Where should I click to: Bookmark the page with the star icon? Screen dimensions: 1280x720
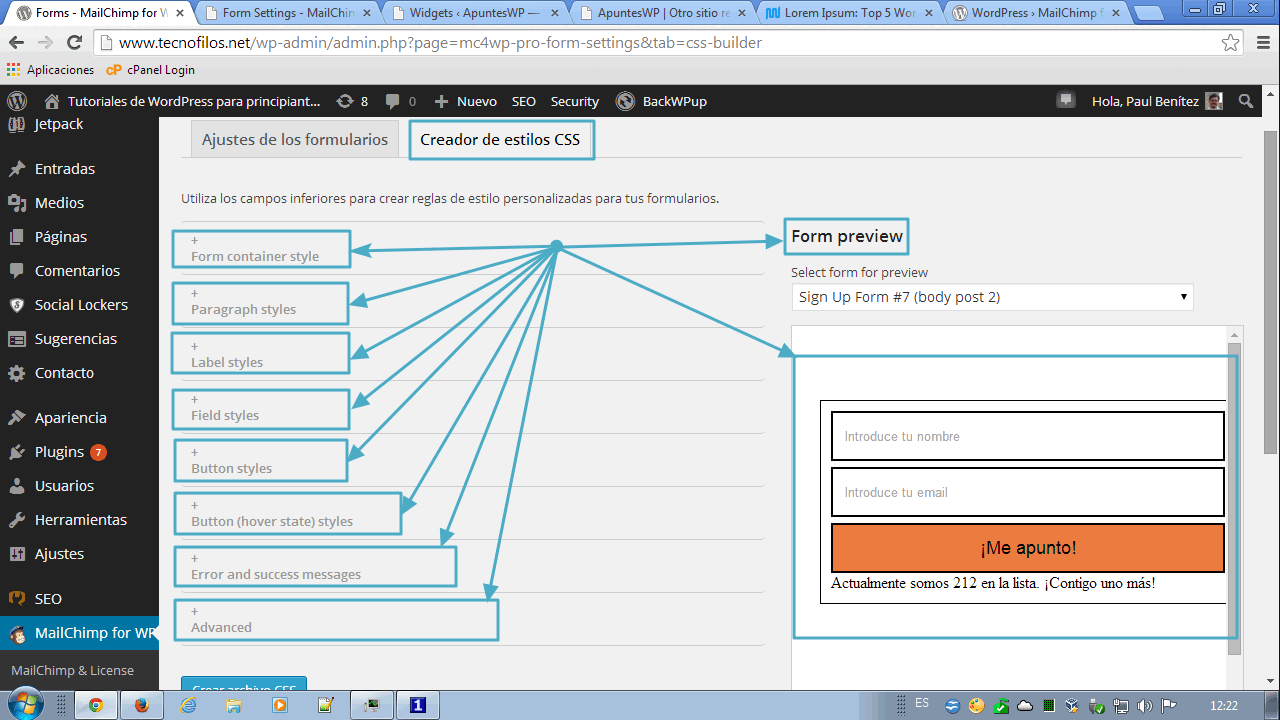coord(1230,43)
